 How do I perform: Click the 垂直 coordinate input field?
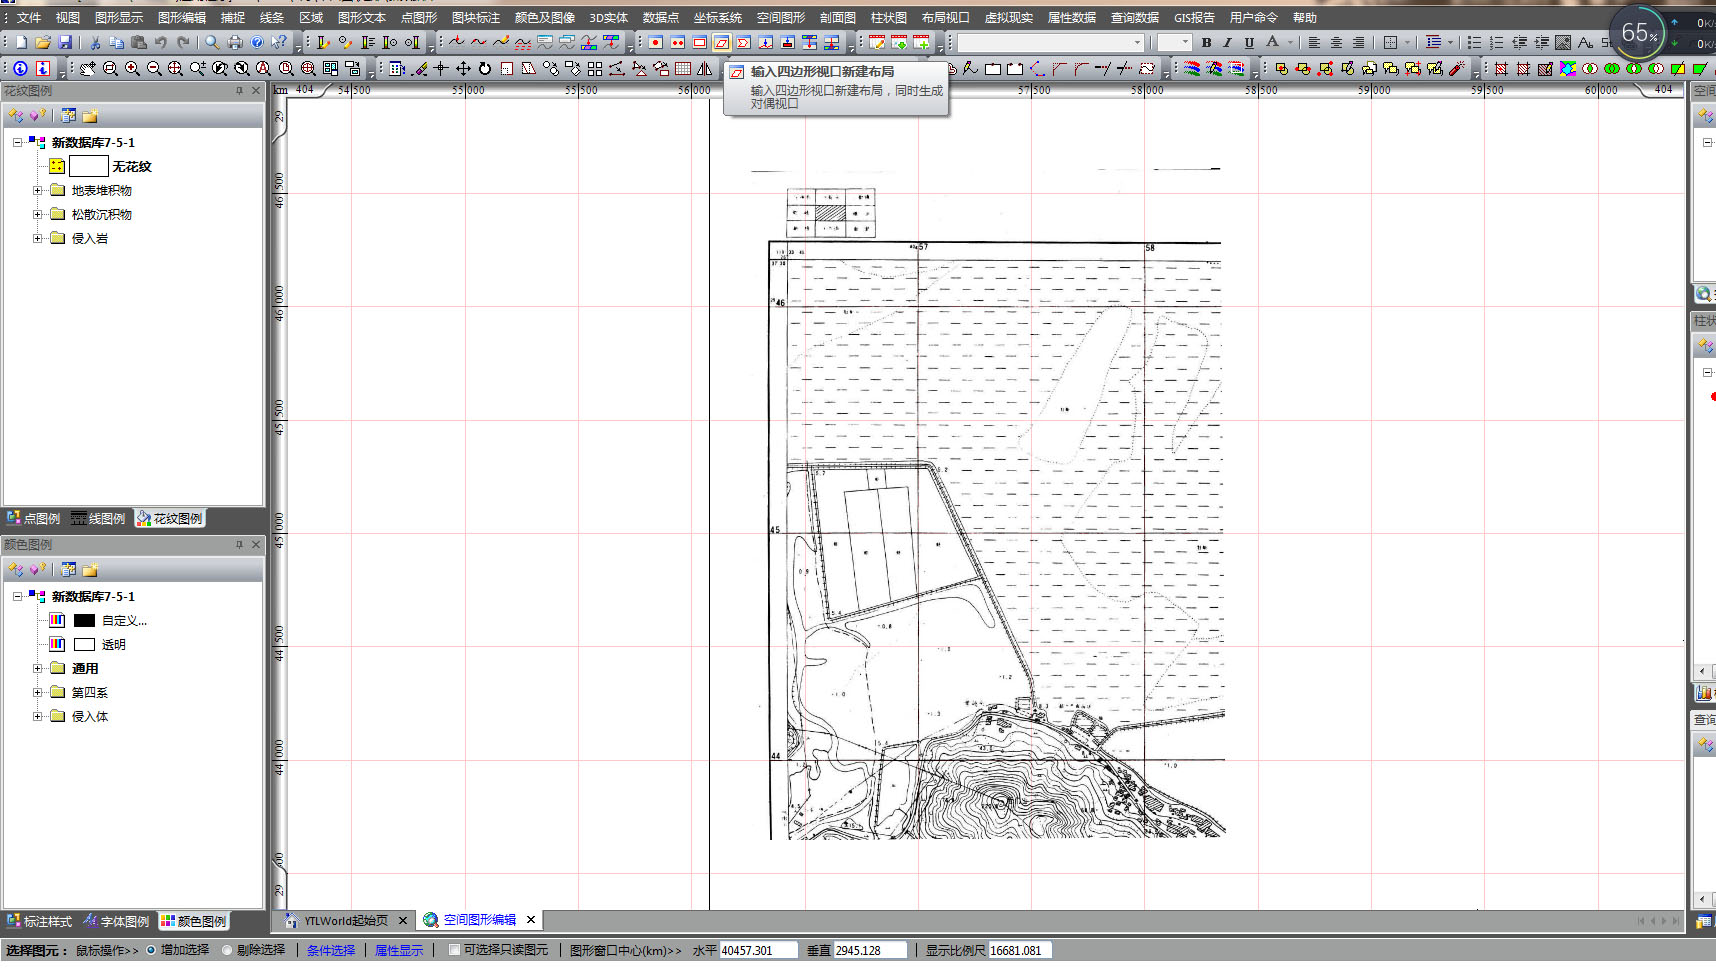[x=871, y=950]
